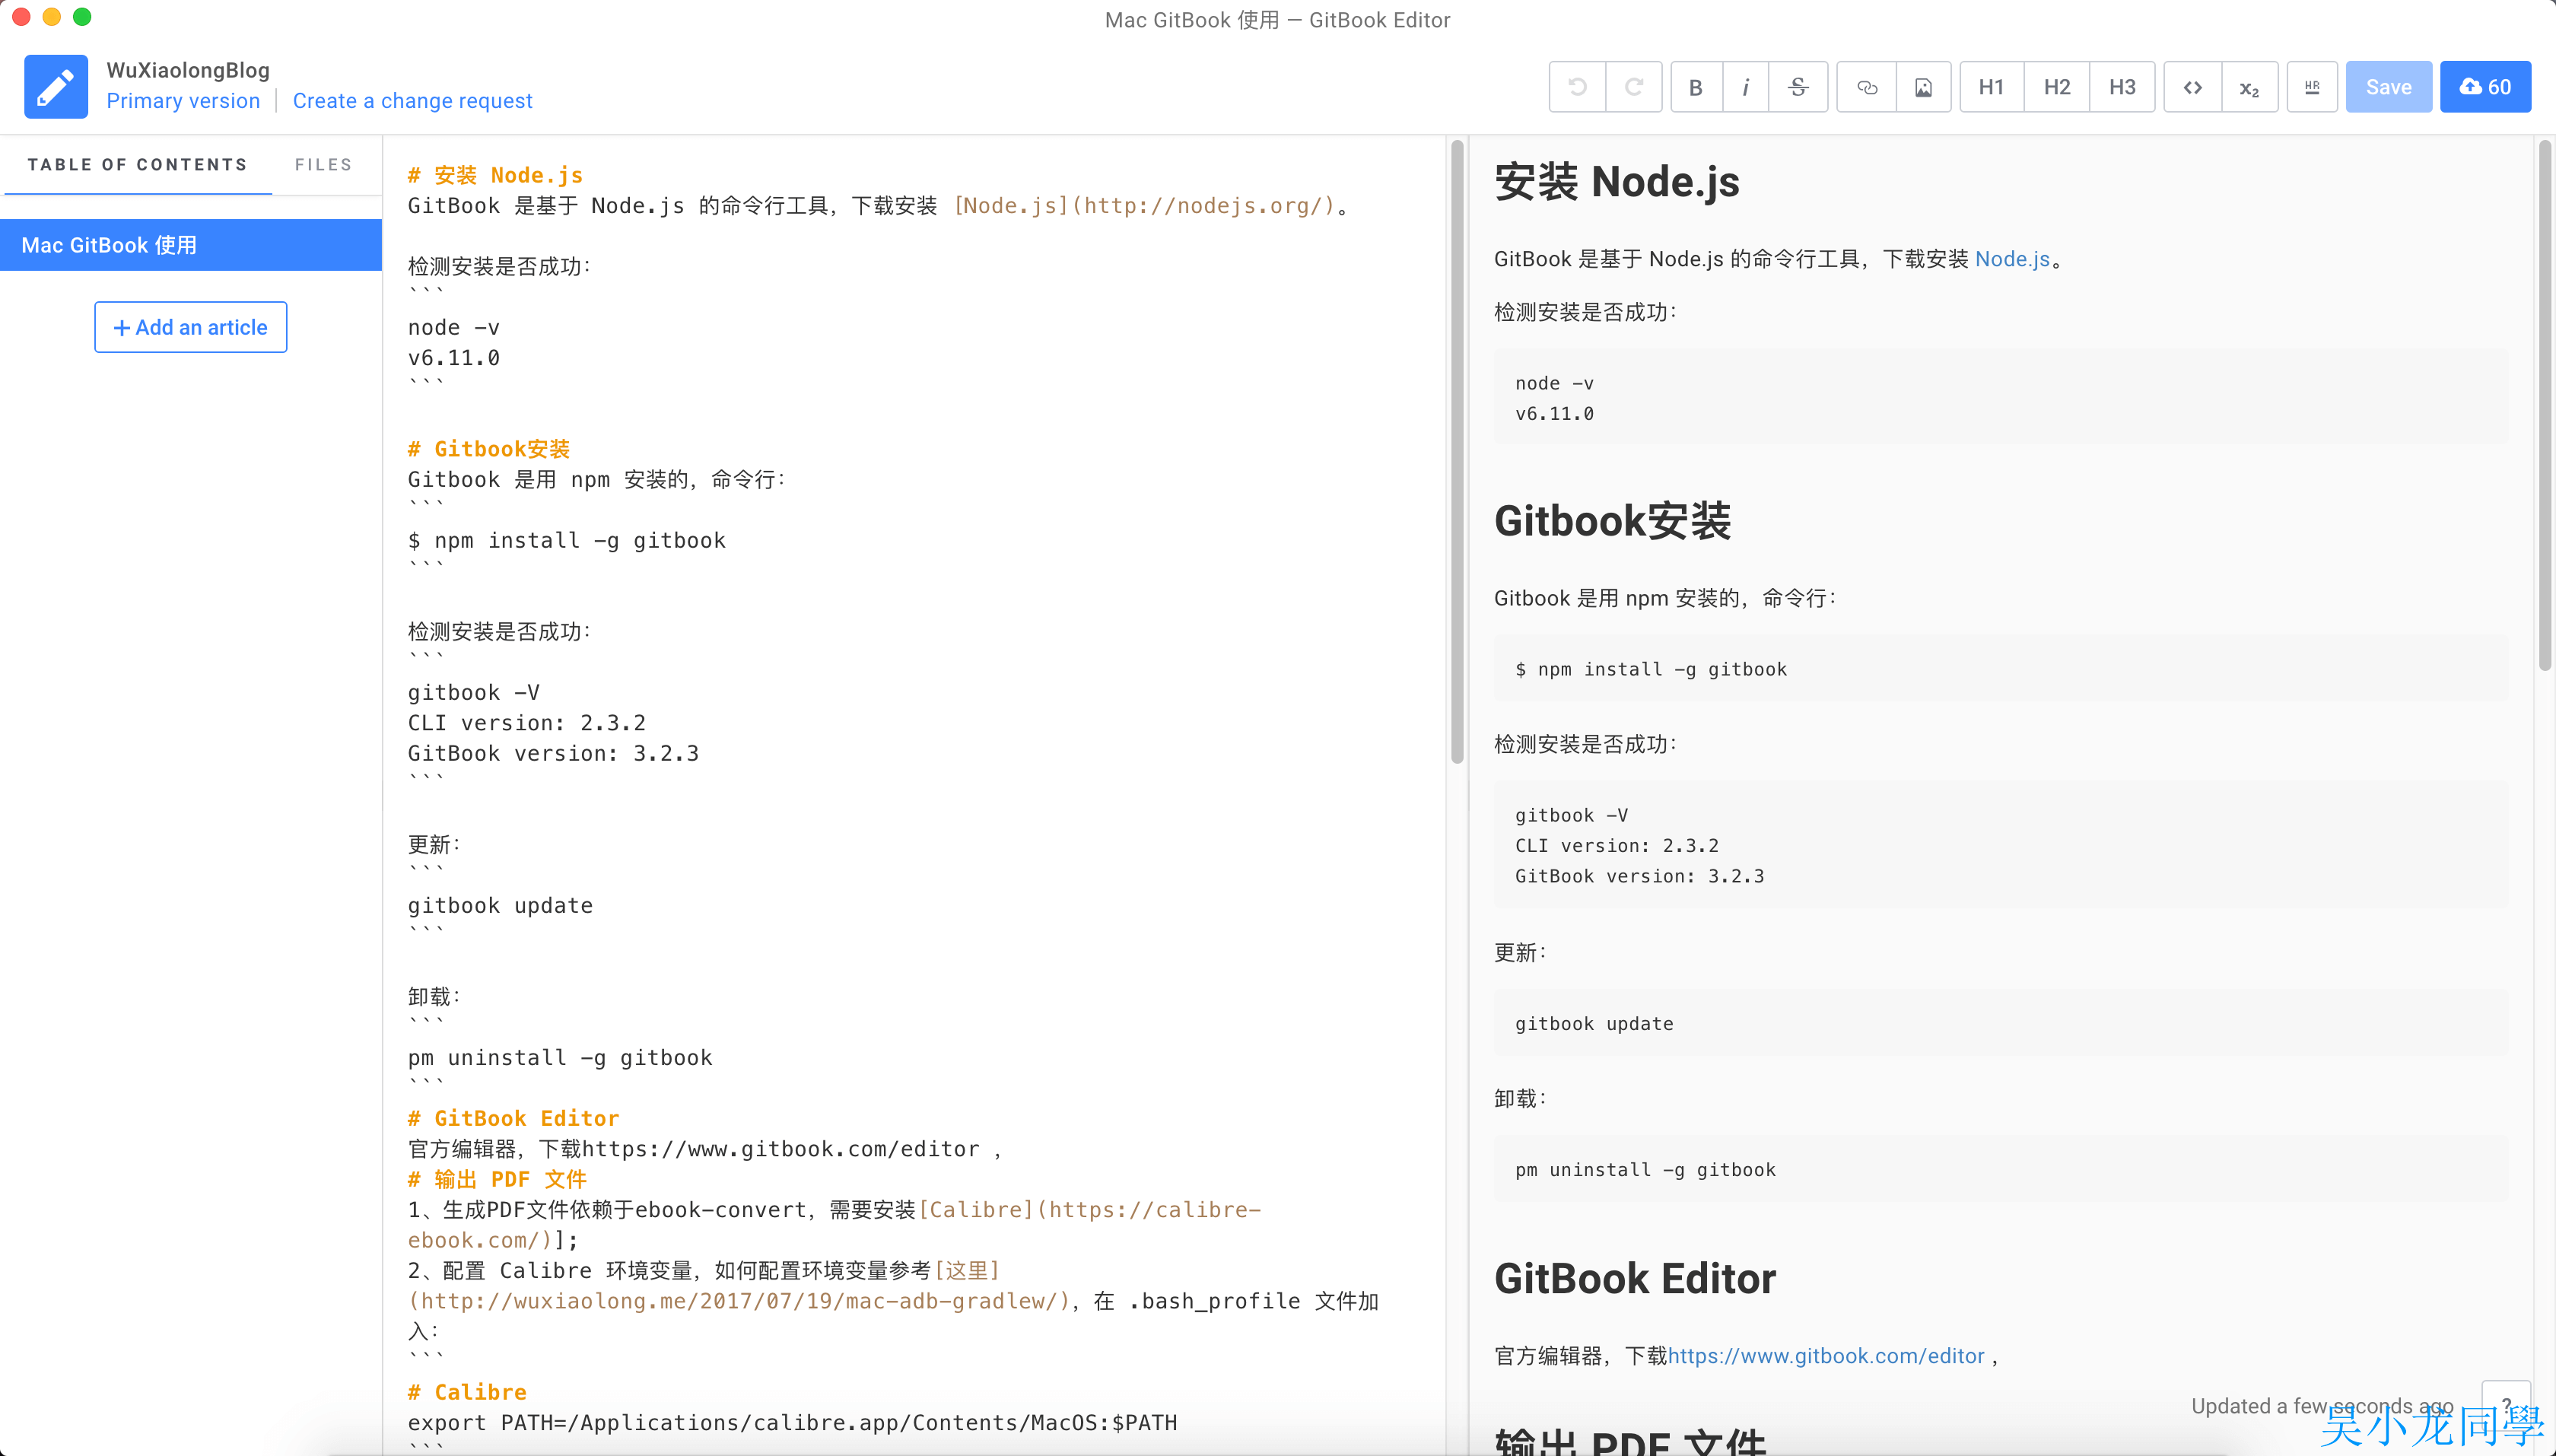
Task: Click the undo arrow icon
Action: [x=1577, y=87]
